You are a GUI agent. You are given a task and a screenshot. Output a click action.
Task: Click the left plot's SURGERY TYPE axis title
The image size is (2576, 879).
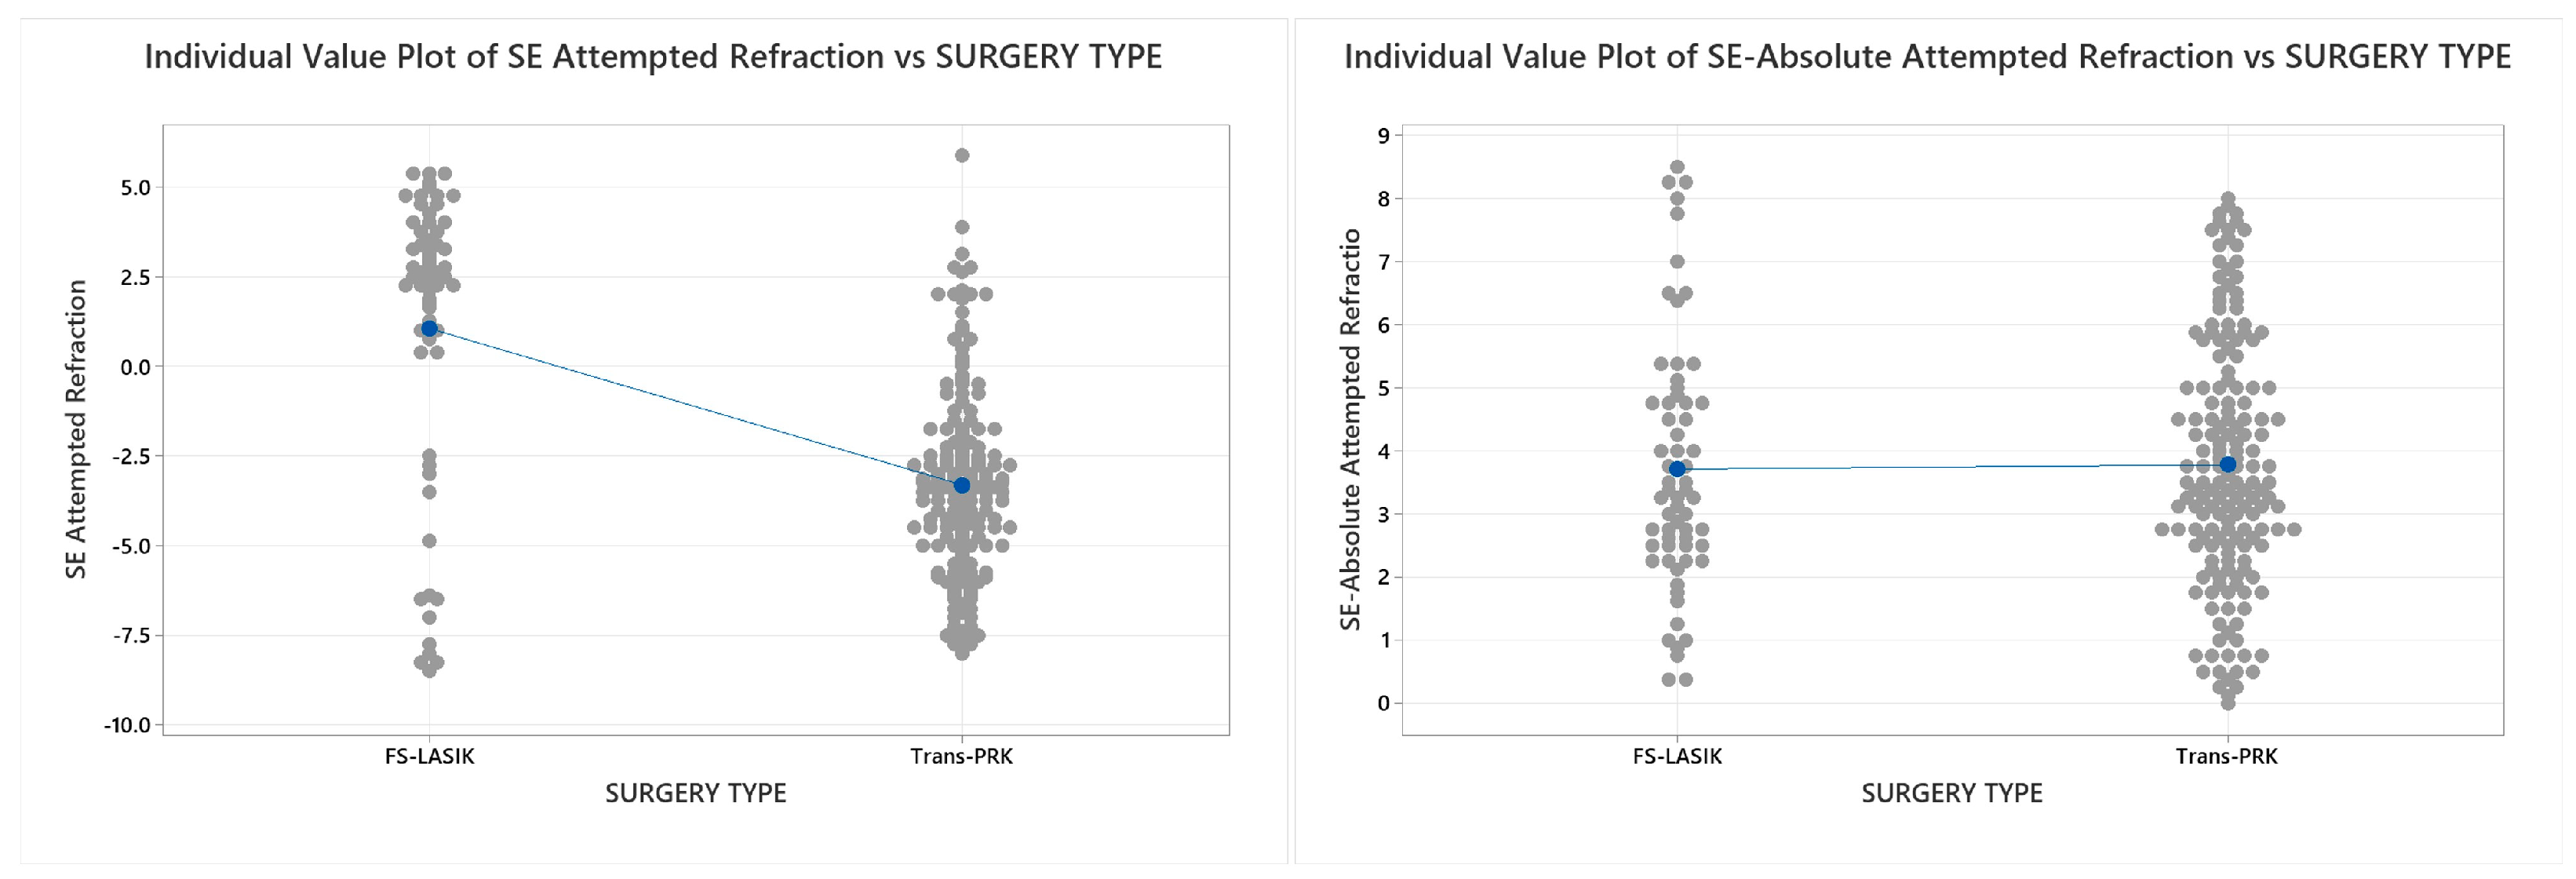(695, 794)
